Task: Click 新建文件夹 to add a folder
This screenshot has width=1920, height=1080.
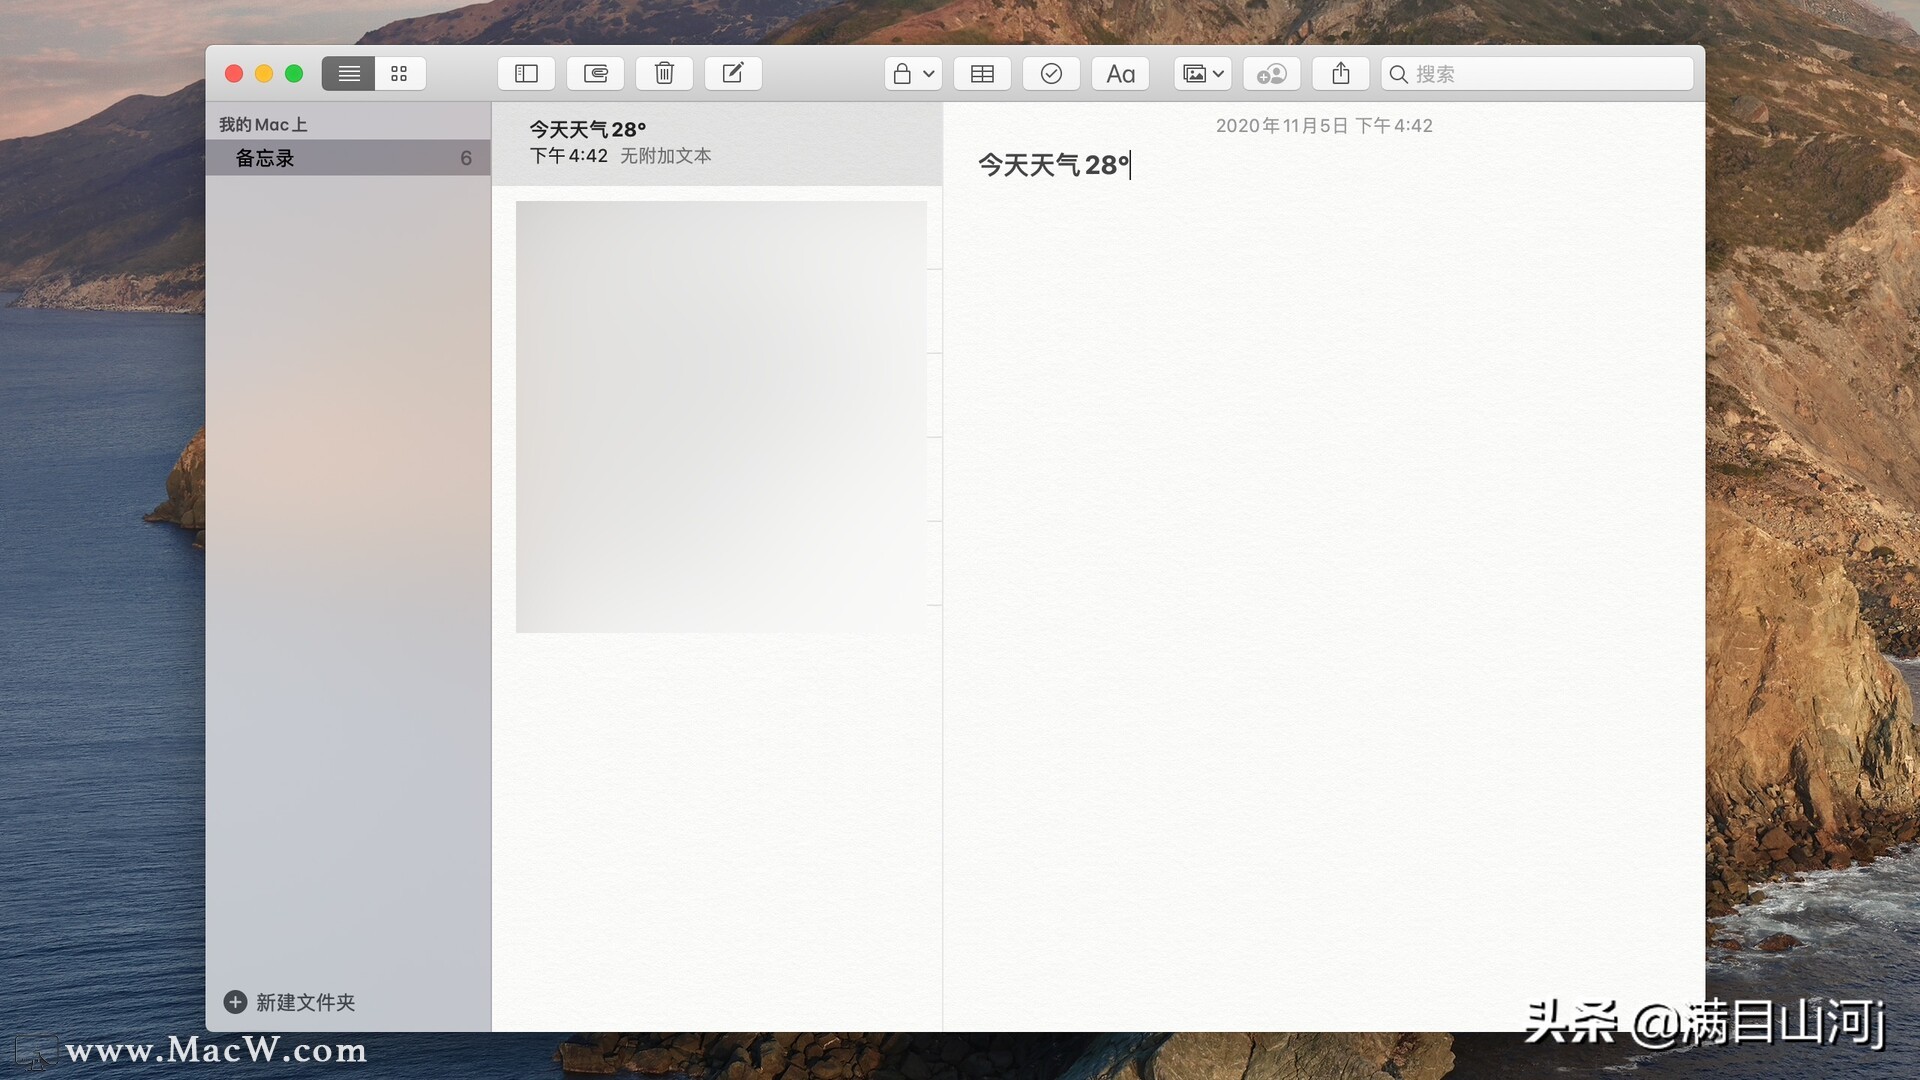Action: click(305, 1002)
